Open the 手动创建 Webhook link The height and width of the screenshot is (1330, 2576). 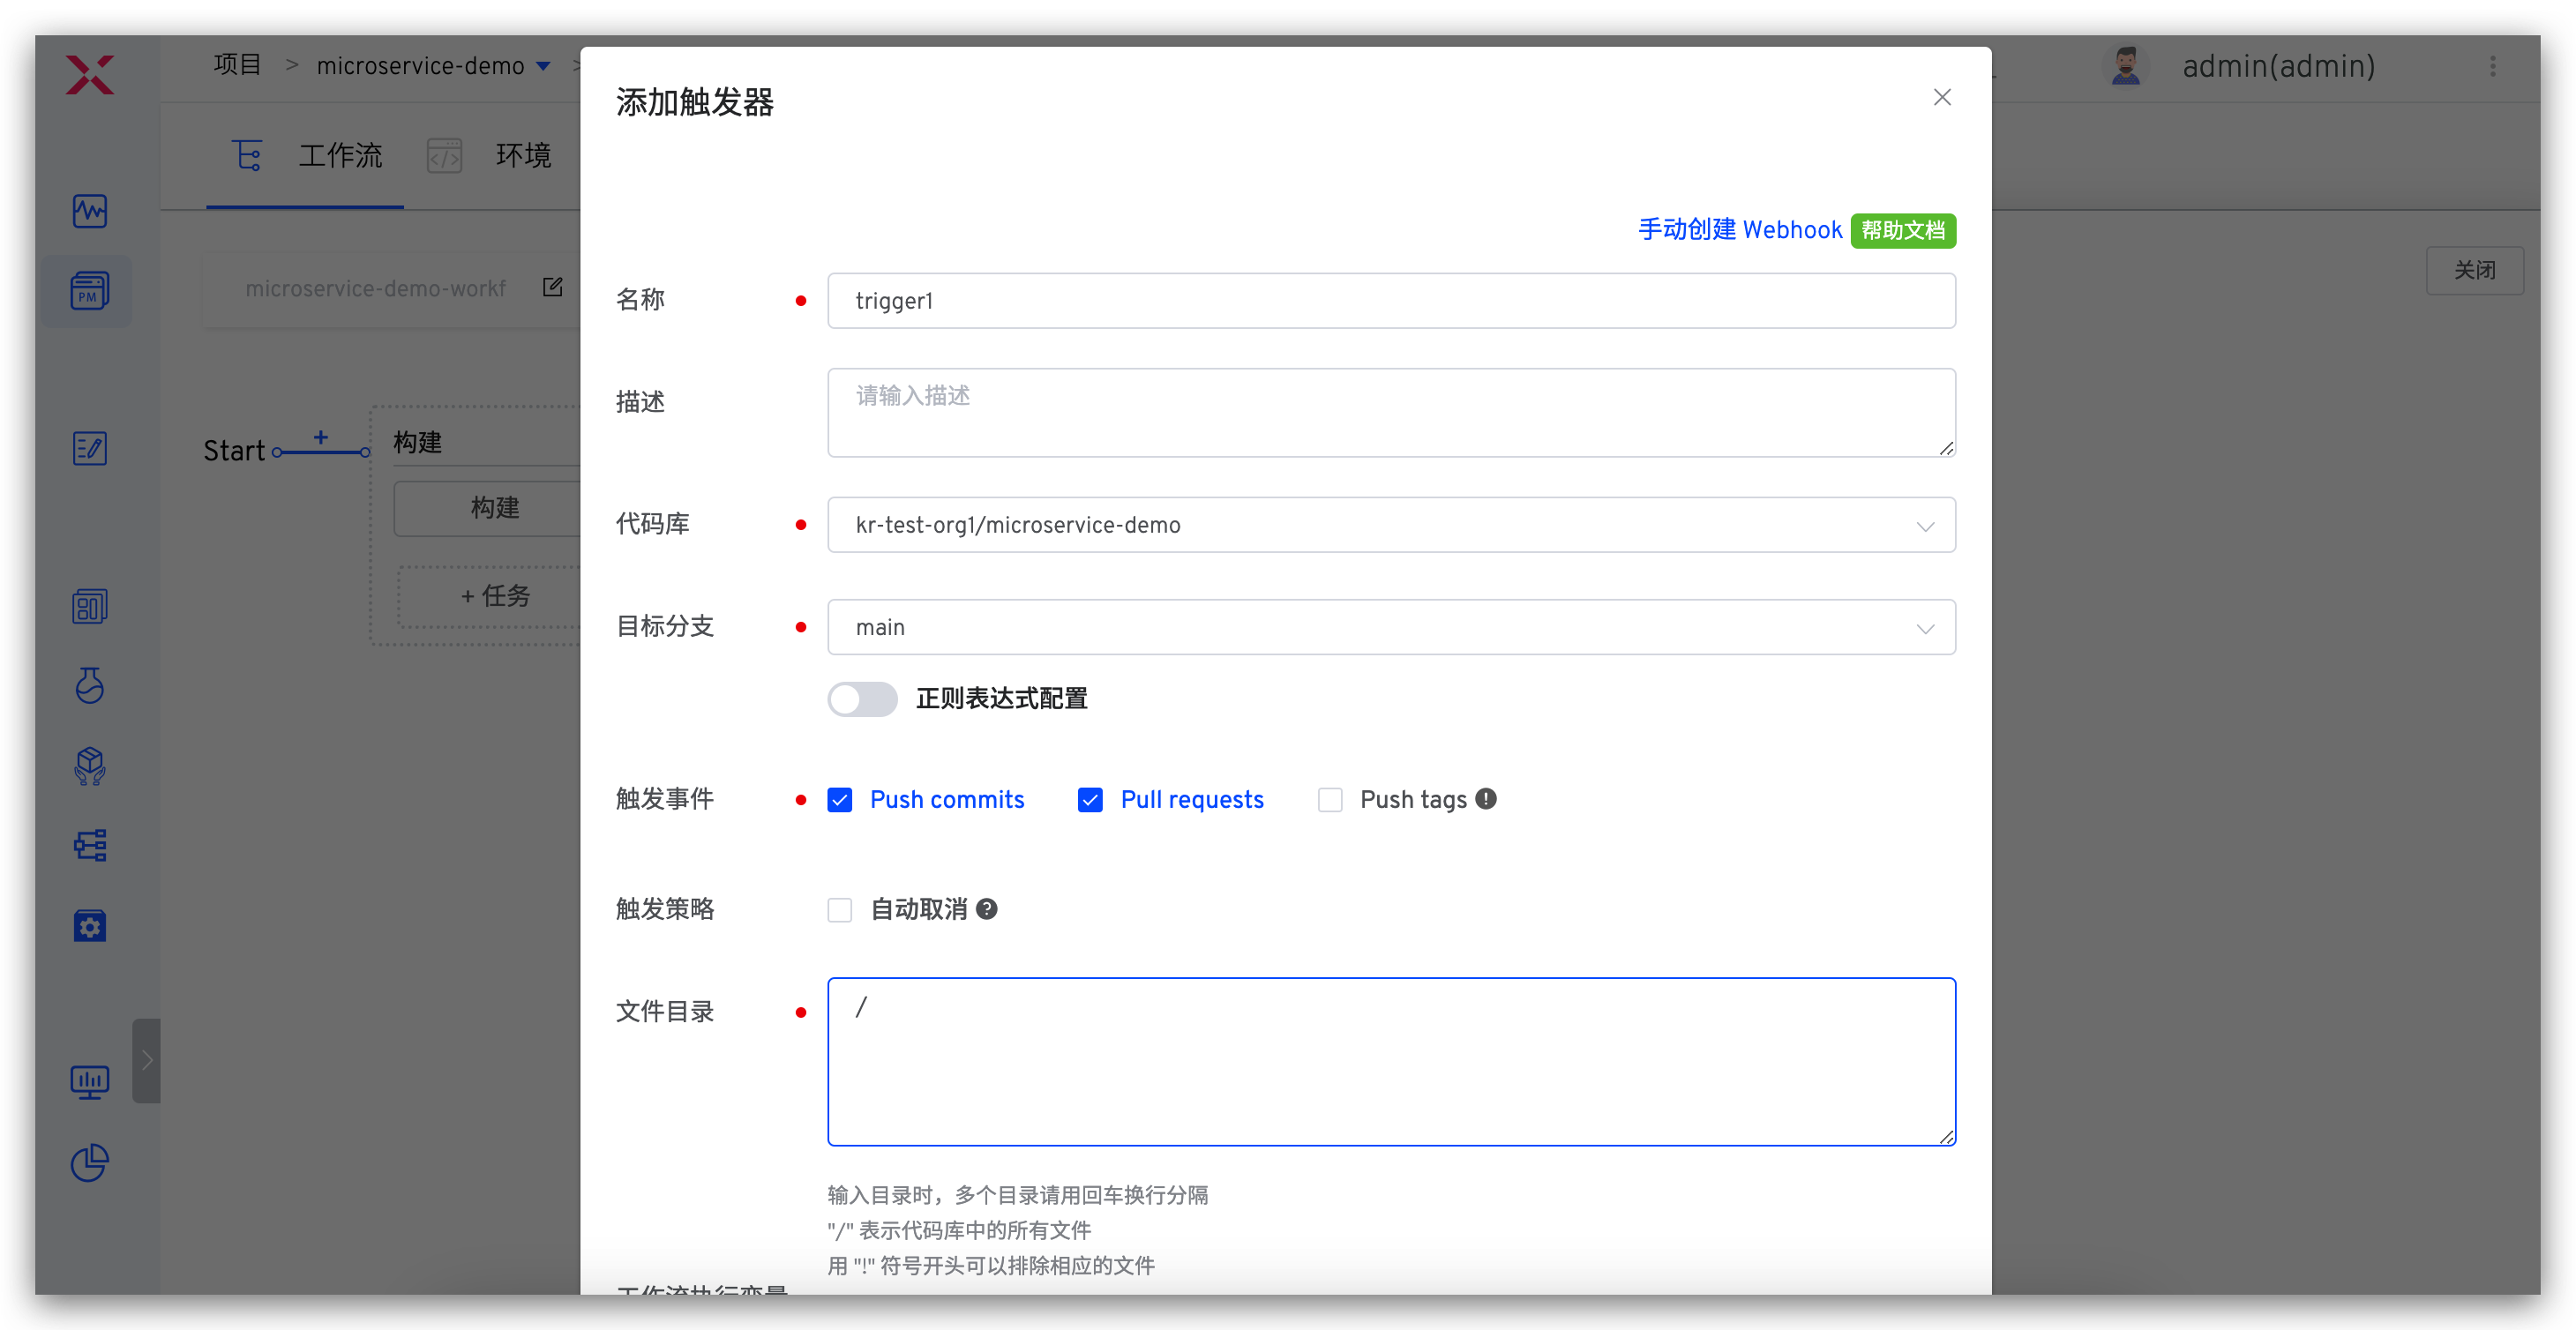(1739, 230)
